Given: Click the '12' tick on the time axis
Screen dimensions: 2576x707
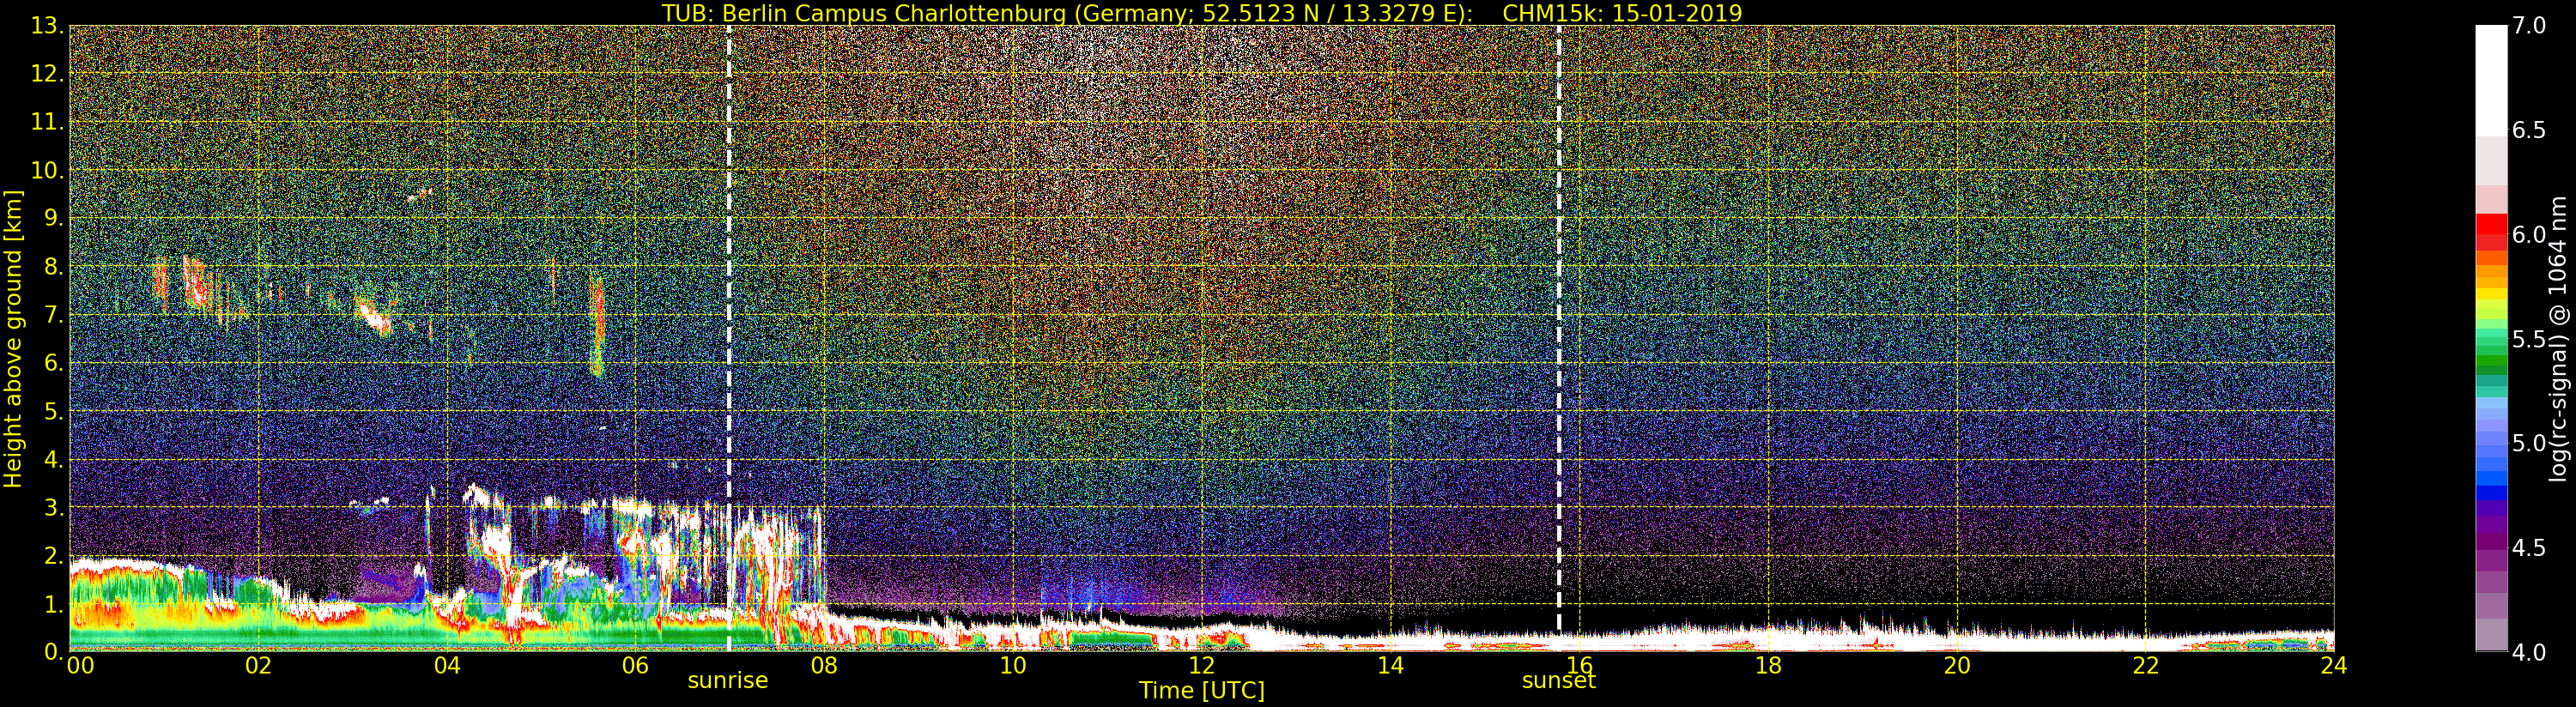Looking at the screenshot, I should coord(1201,666).
